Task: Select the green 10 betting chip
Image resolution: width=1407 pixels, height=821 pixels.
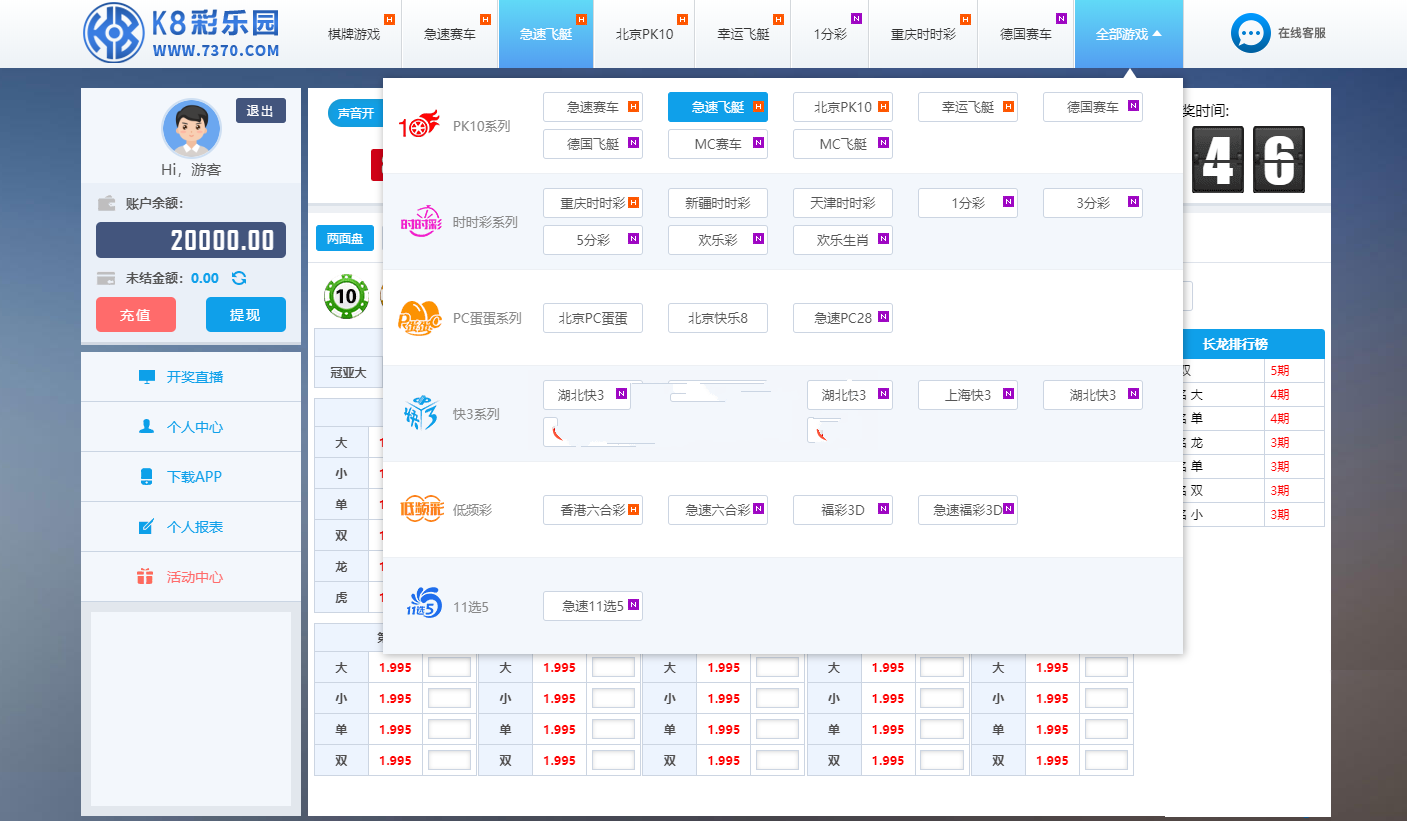Action: (346, 296)
